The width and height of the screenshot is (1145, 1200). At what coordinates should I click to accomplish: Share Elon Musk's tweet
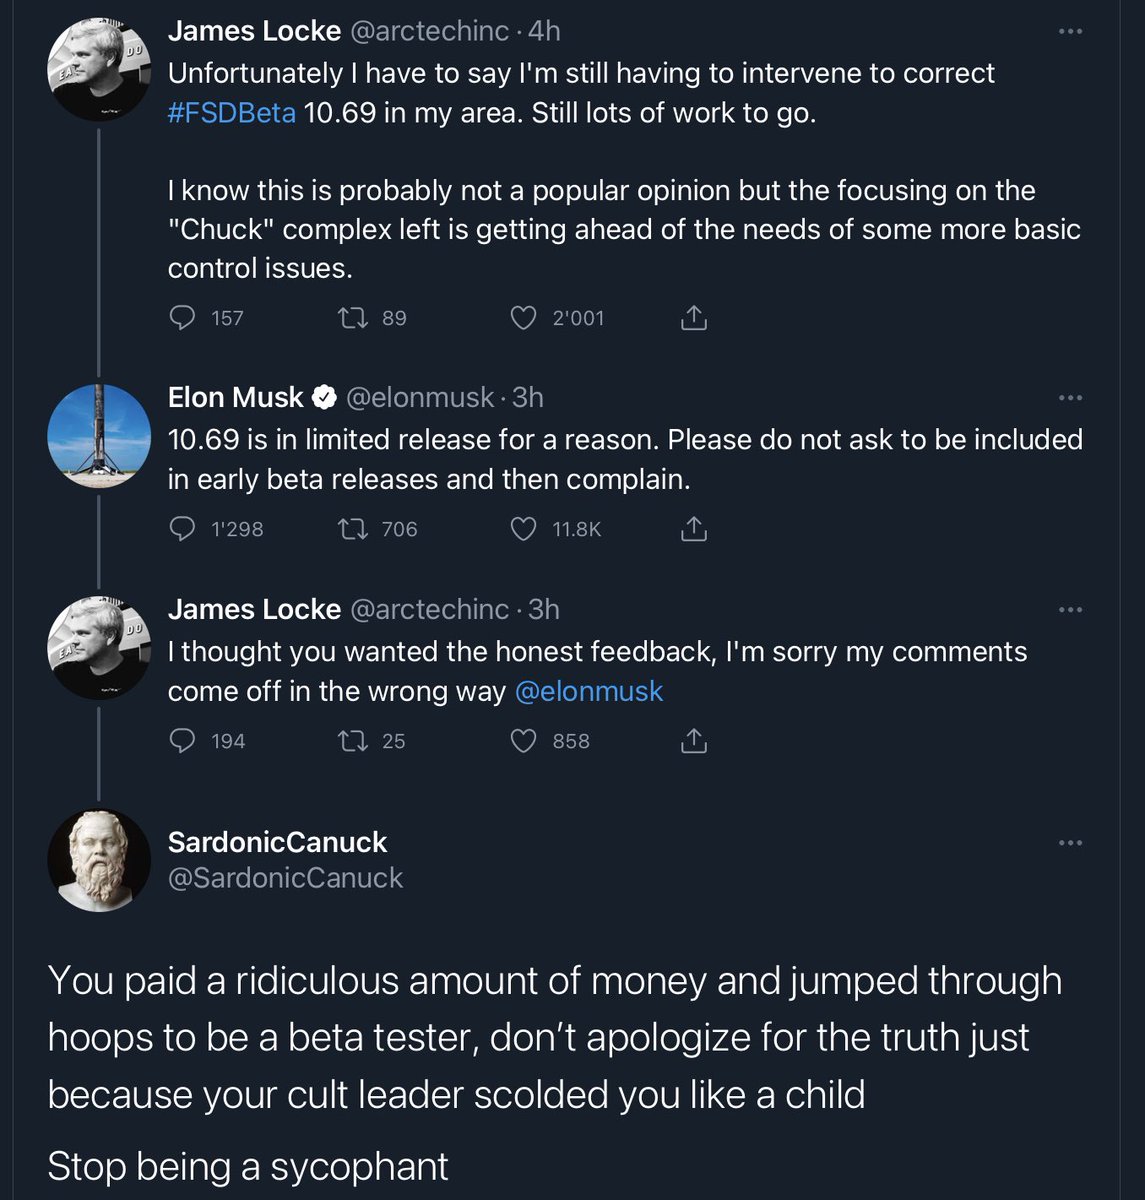694,529
